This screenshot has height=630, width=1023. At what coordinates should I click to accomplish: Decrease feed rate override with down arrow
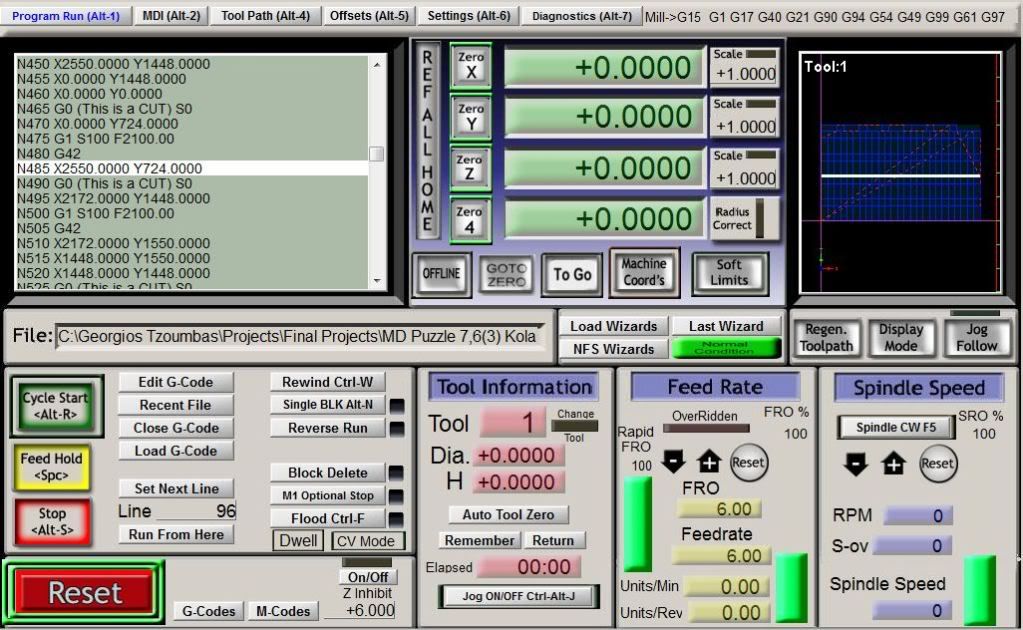coord(674,461)
